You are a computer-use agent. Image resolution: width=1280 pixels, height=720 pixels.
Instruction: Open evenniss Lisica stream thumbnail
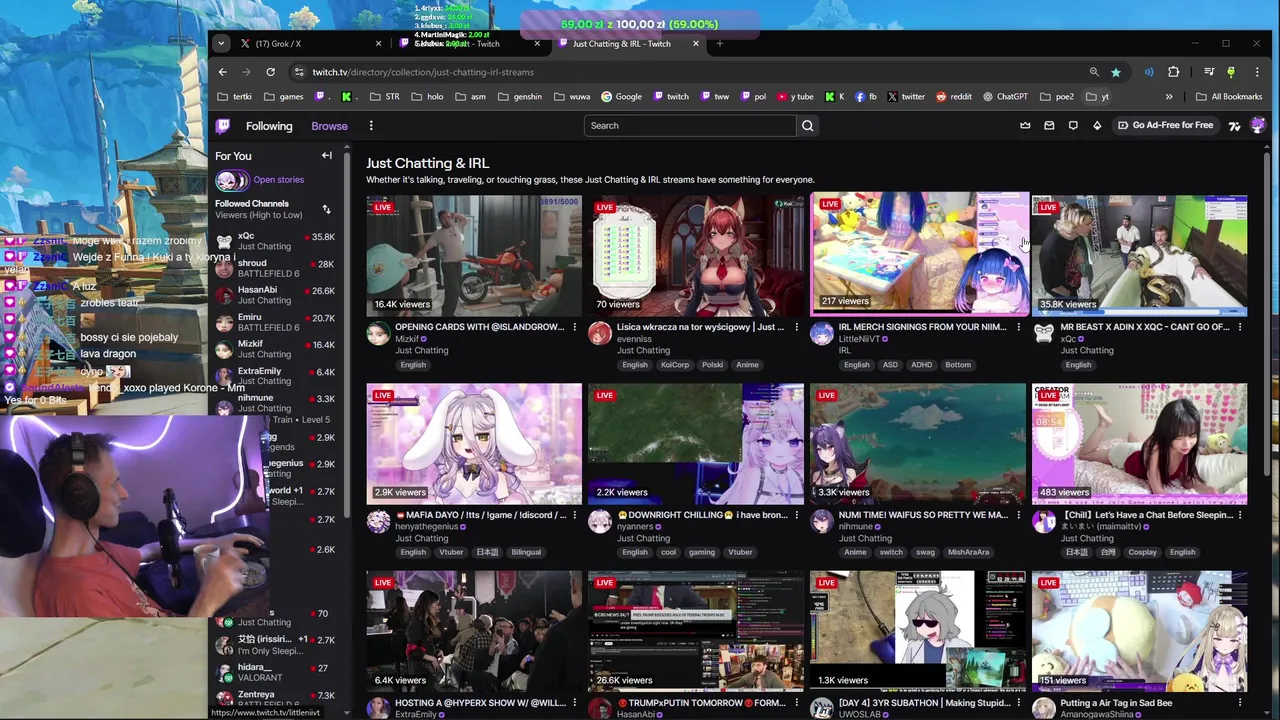[696, 255]
